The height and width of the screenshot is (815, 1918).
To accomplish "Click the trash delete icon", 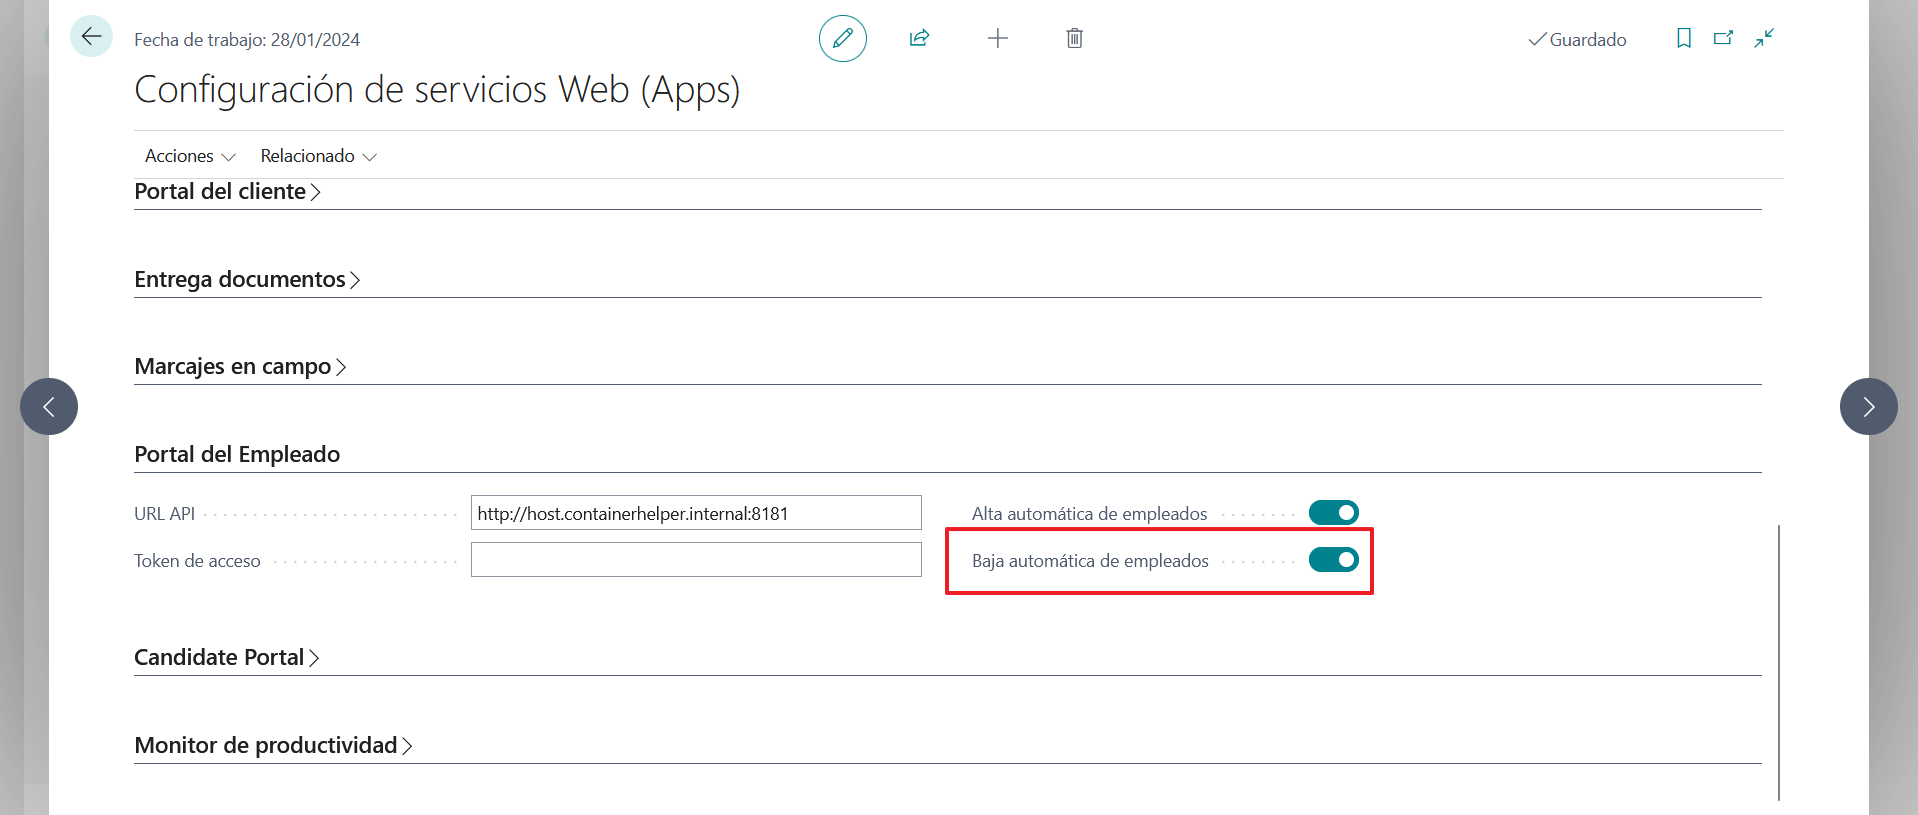I will [x=1074, y=39].
